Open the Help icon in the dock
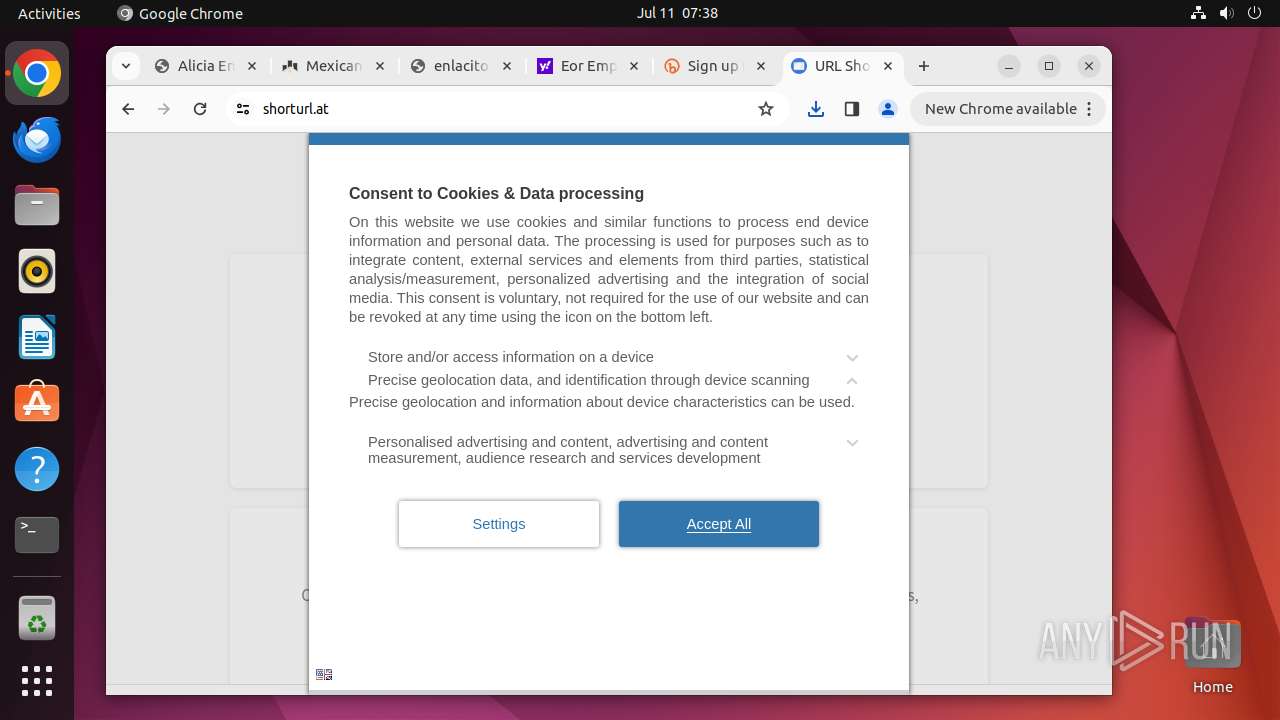Viewport: 1280px width, 720px height. [37, 469]
